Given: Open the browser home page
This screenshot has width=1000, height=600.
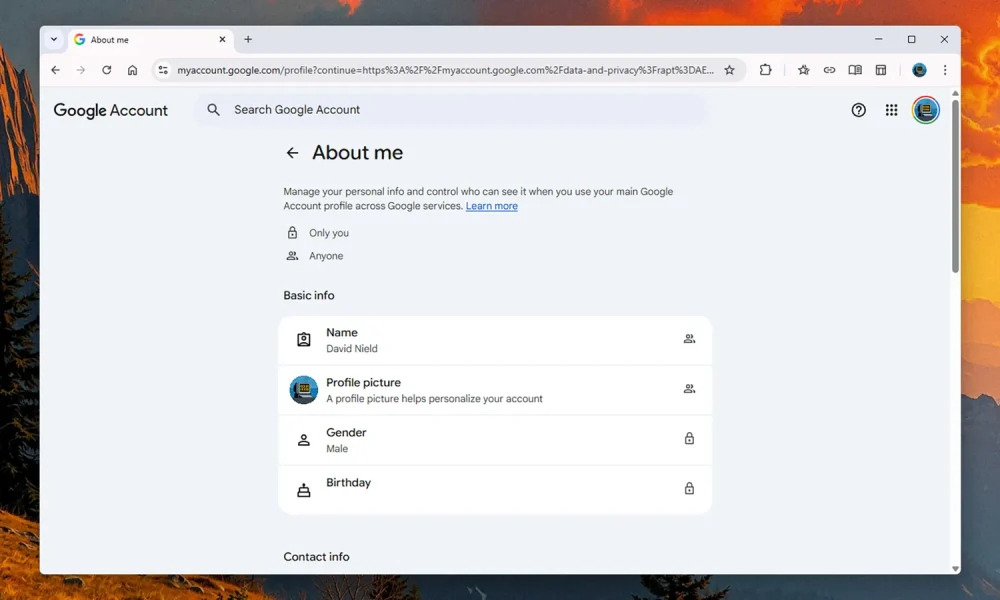Looking at the screenshot, I should click(x=132, y=70).
